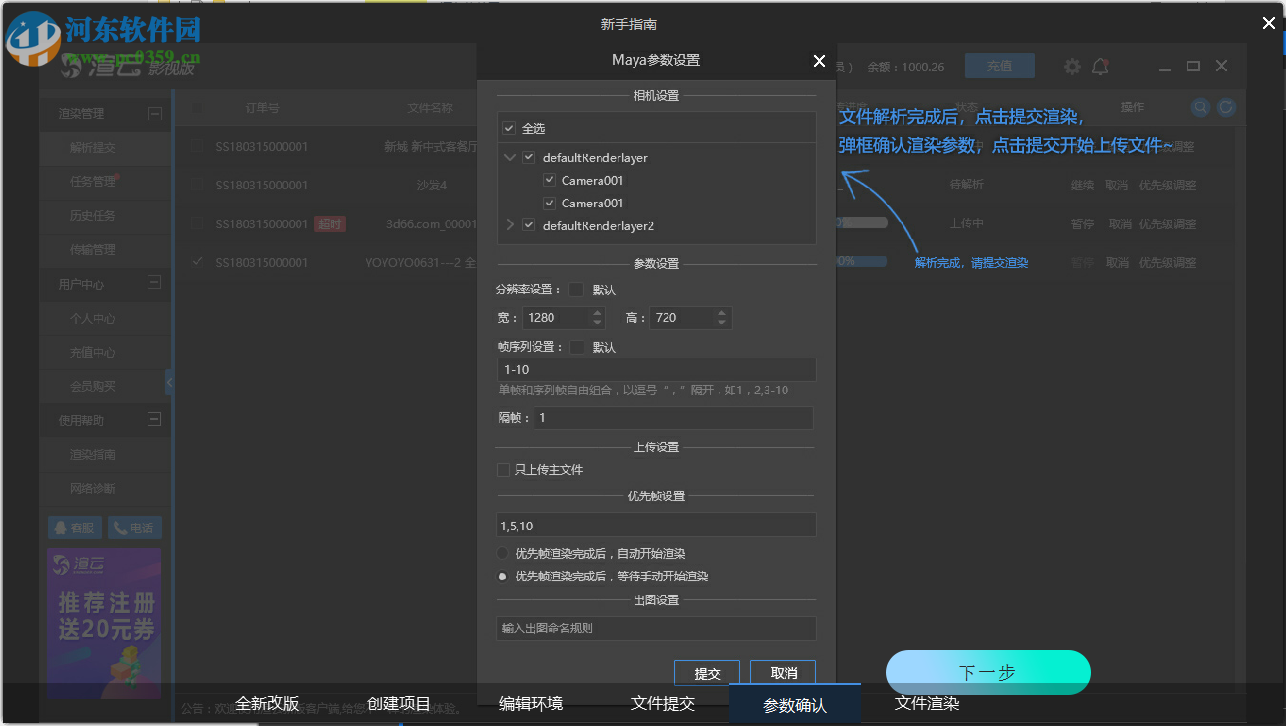Image resolution: width=1286 pixels, height=726 pixels.
Task: Click the search magnifier icon above the order list
Action: (1200, 107)
